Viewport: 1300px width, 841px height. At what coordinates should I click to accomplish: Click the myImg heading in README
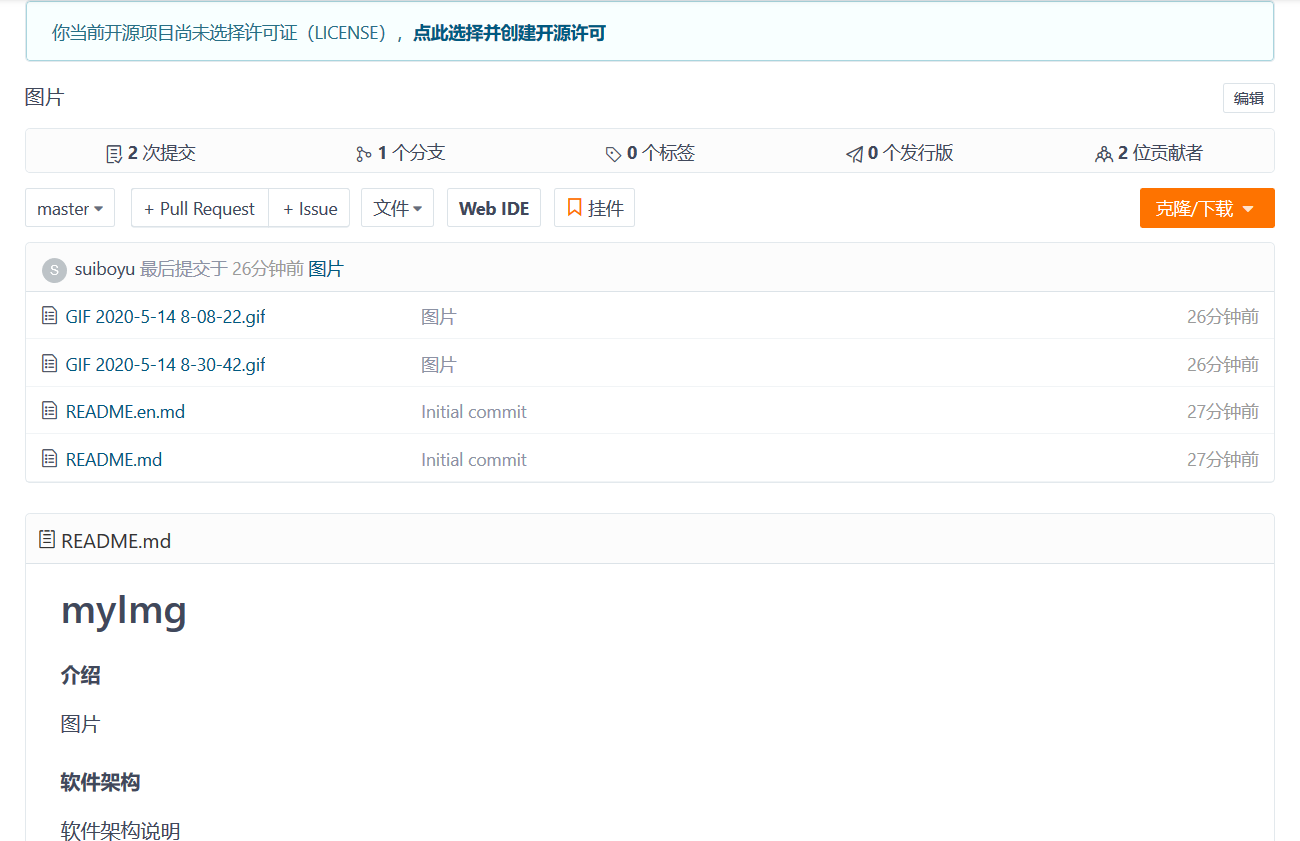[124, 610]
